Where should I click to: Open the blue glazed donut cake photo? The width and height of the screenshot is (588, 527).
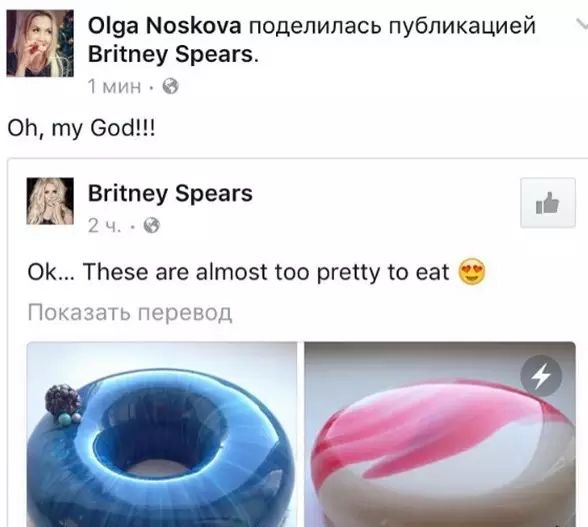point(162,434)
